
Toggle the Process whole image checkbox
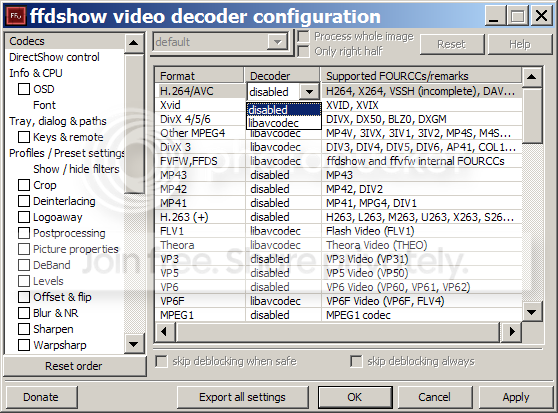tap(304, 36)
